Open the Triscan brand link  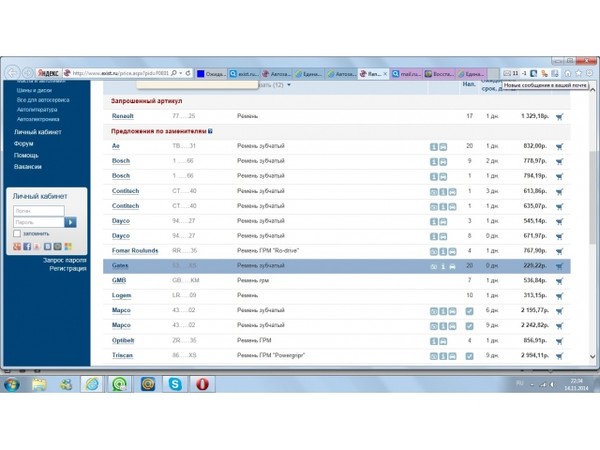122,355
